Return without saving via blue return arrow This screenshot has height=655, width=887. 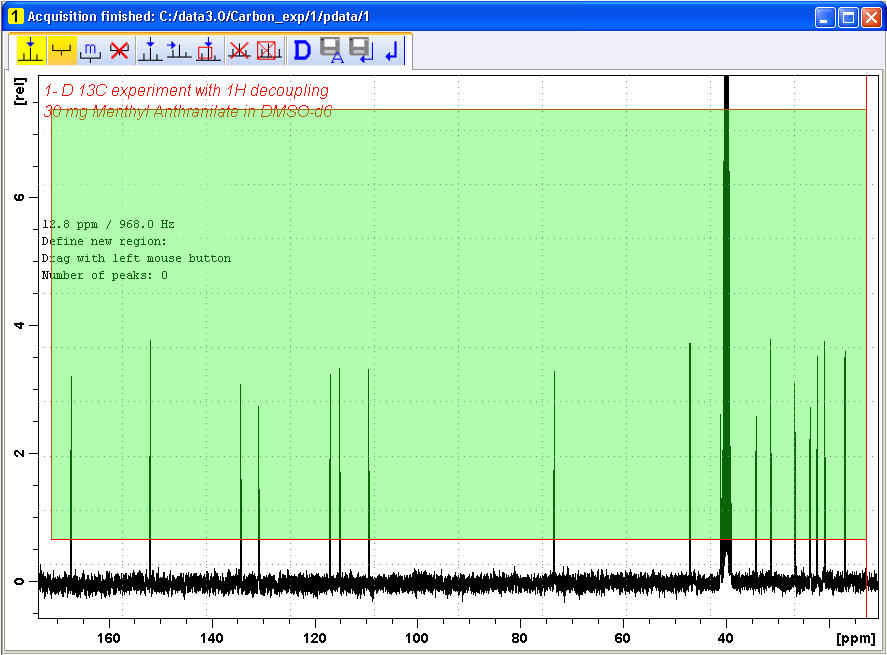(392, 51)
